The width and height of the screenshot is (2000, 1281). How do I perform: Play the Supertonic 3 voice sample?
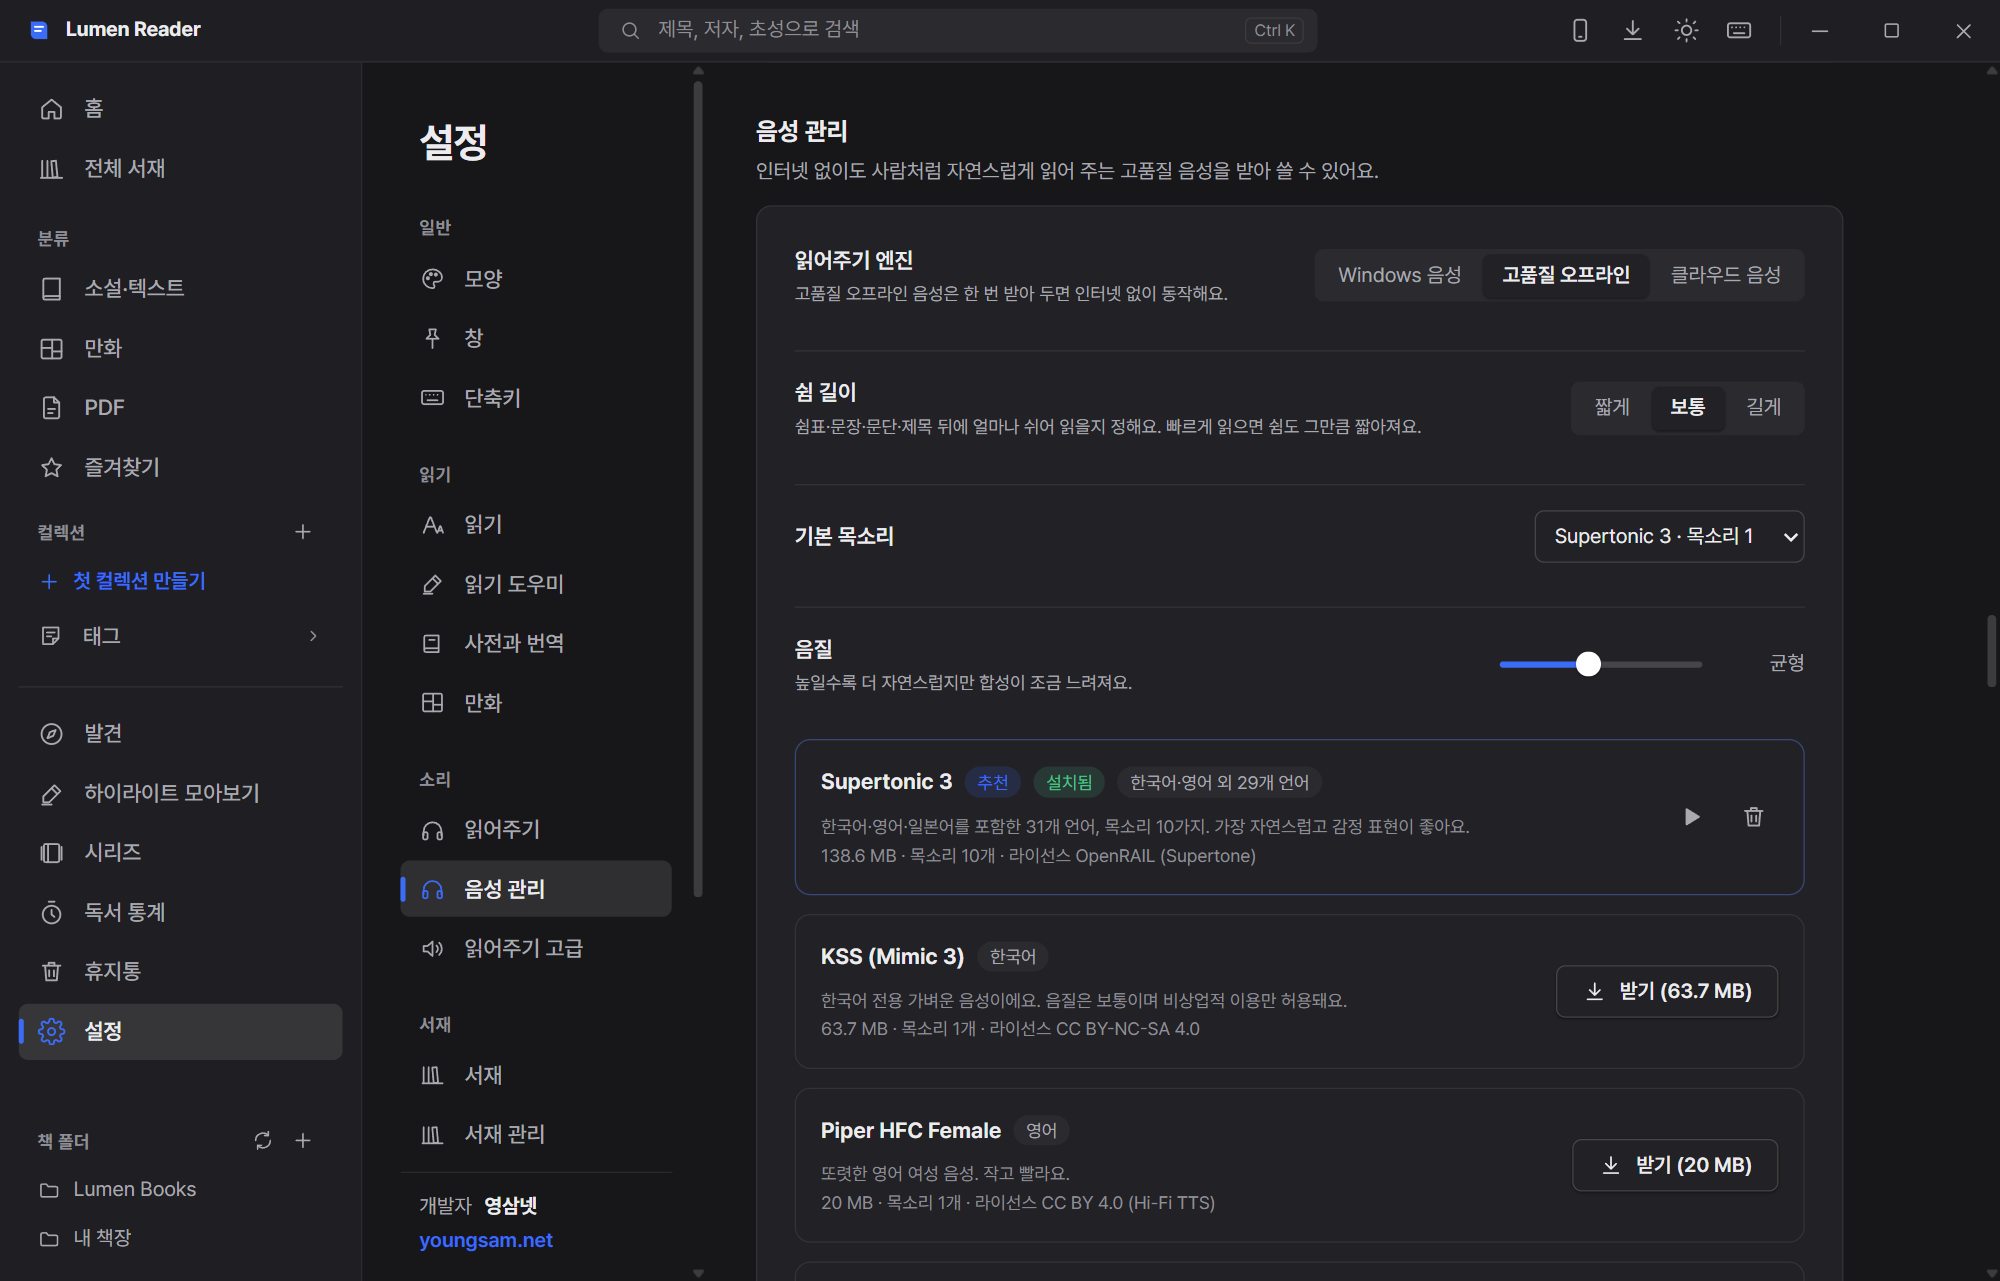[1692, 817]
